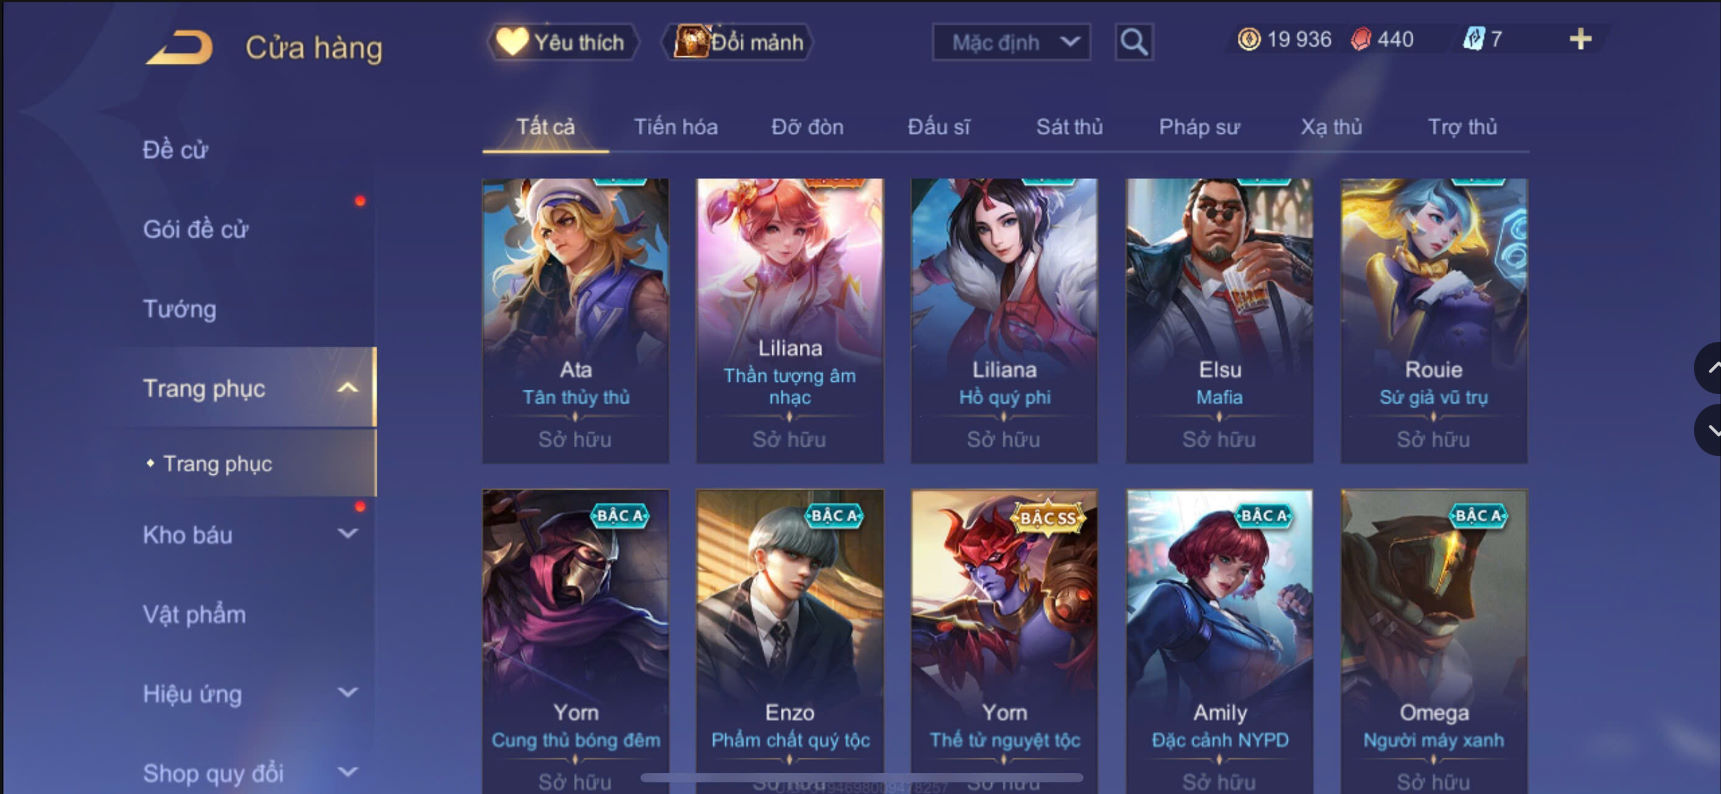Screen dimensions: 1721x794
Task: Collapse the Trang phục sidebar section
Action: 347,388
